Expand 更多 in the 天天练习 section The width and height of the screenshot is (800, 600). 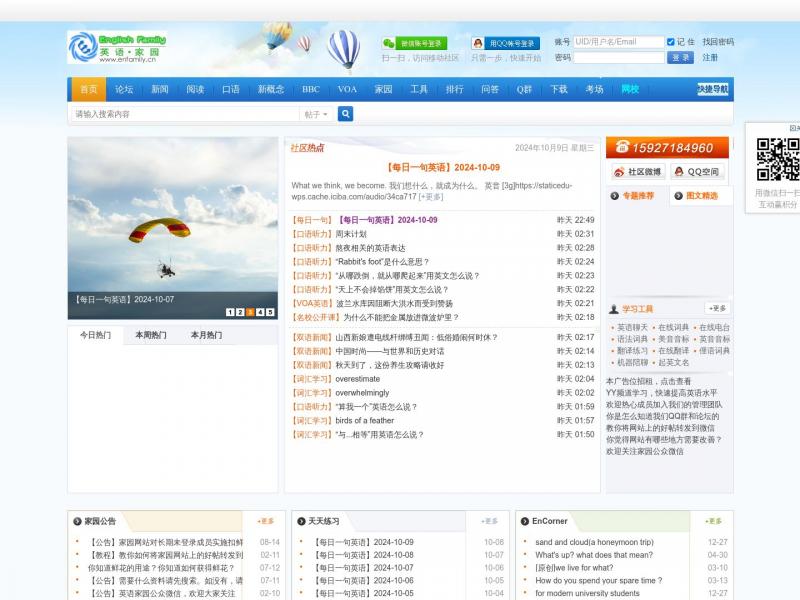click(489, 521)
